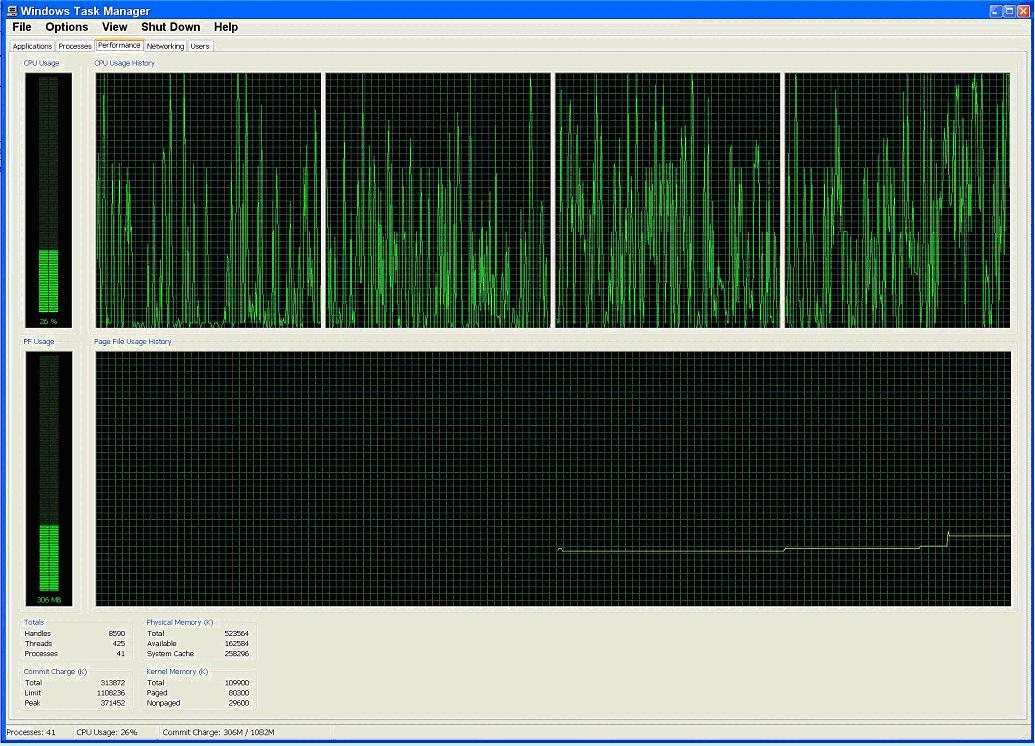The width and height of the screenshot is (1035, 746).
Task: Select the Limit value "1108236"
Action: point(111,693)
